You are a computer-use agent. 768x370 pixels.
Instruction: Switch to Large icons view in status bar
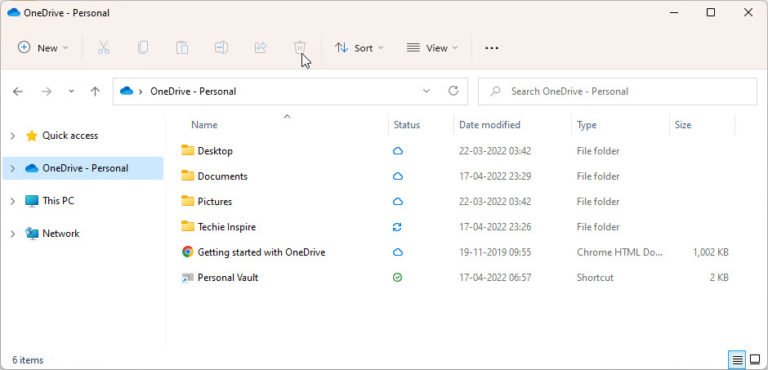click(755, 360)
